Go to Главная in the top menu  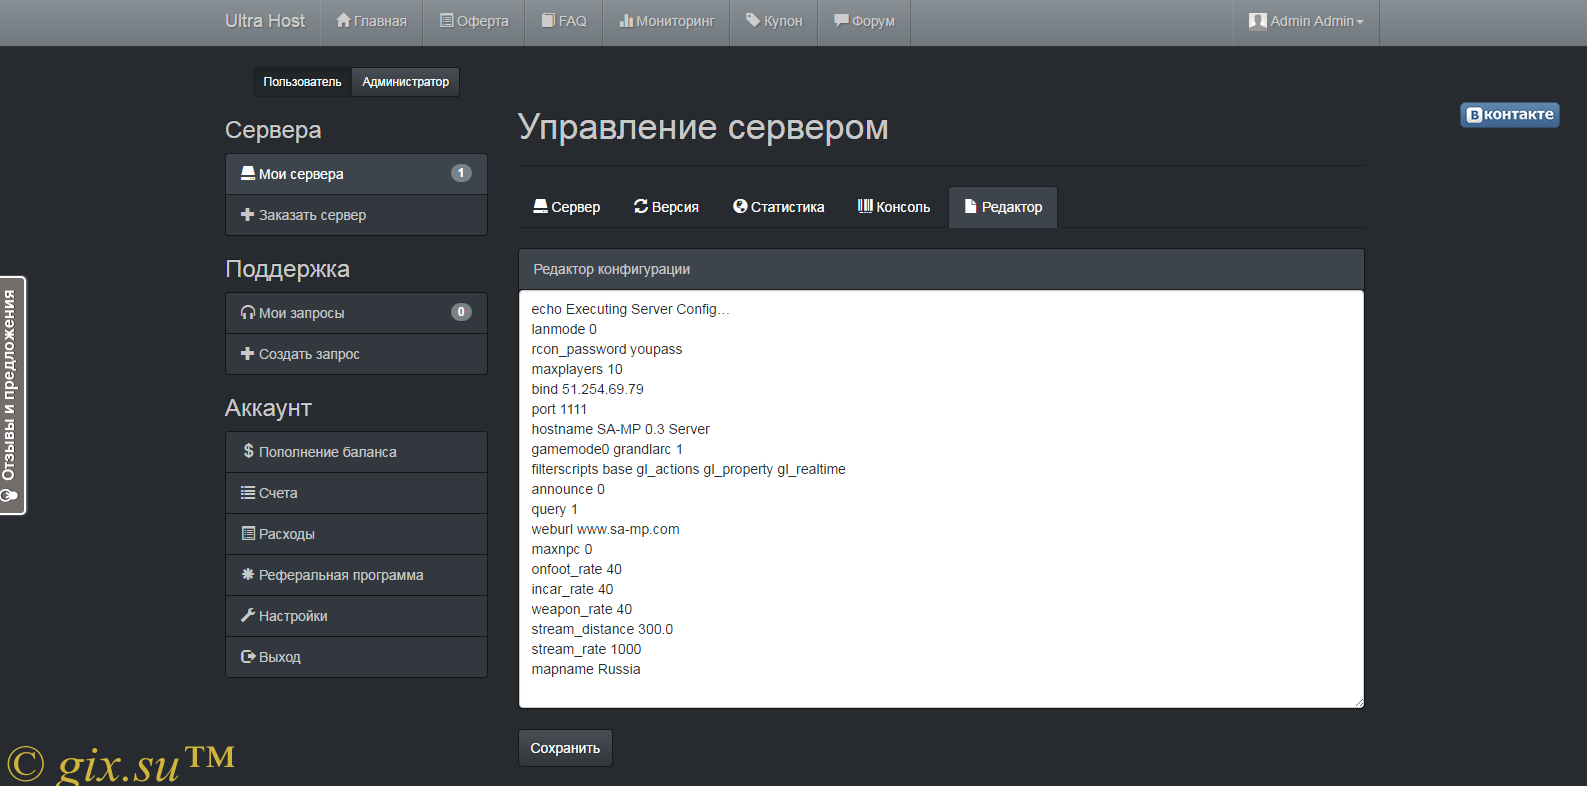coord(372,21)
